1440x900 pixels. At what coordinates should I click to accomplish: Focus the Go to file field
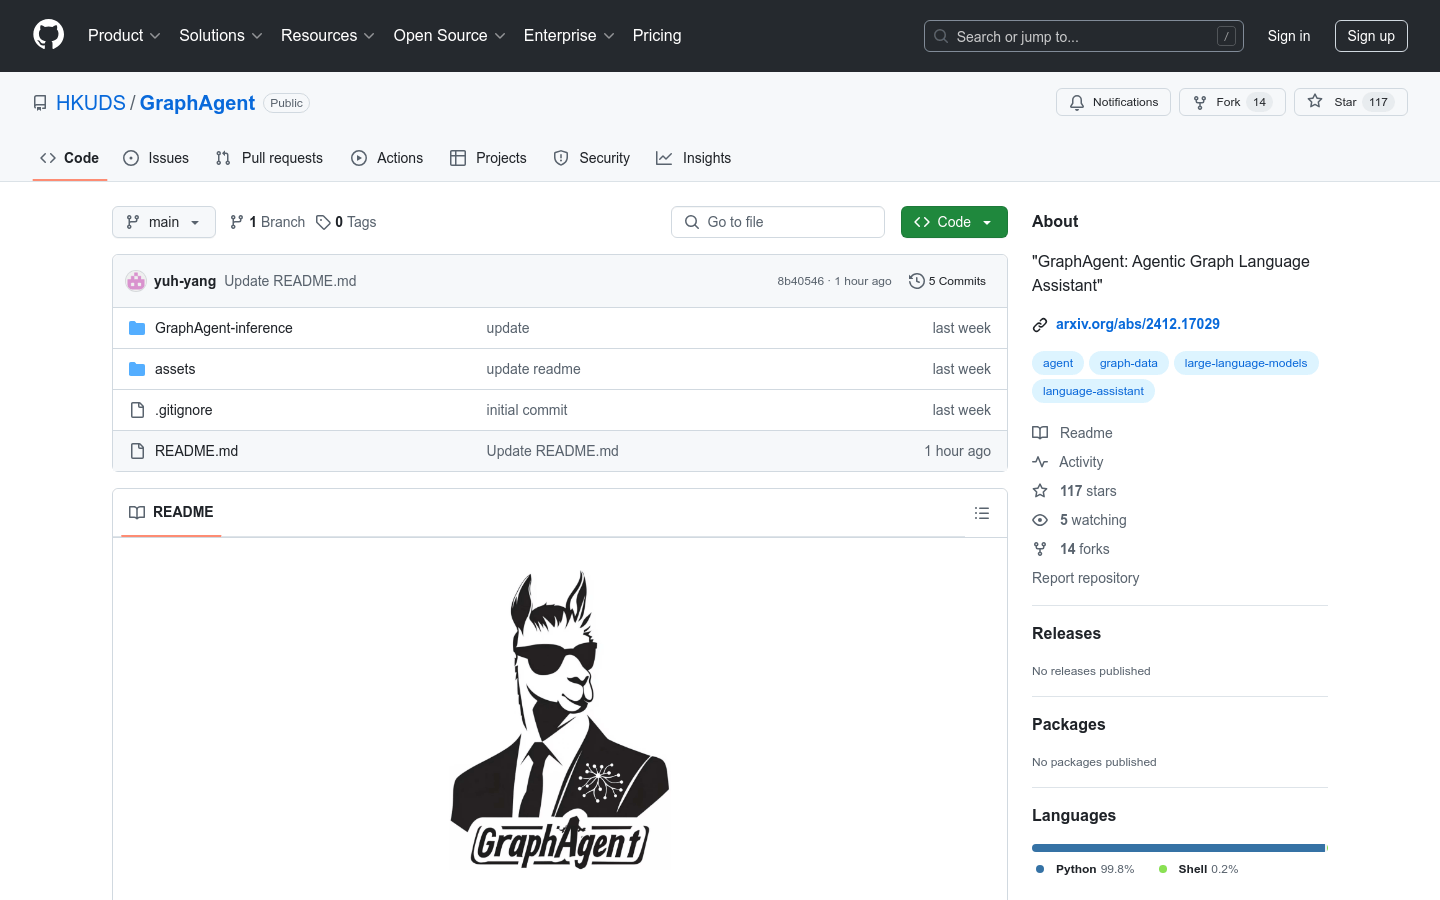[777, 222]
